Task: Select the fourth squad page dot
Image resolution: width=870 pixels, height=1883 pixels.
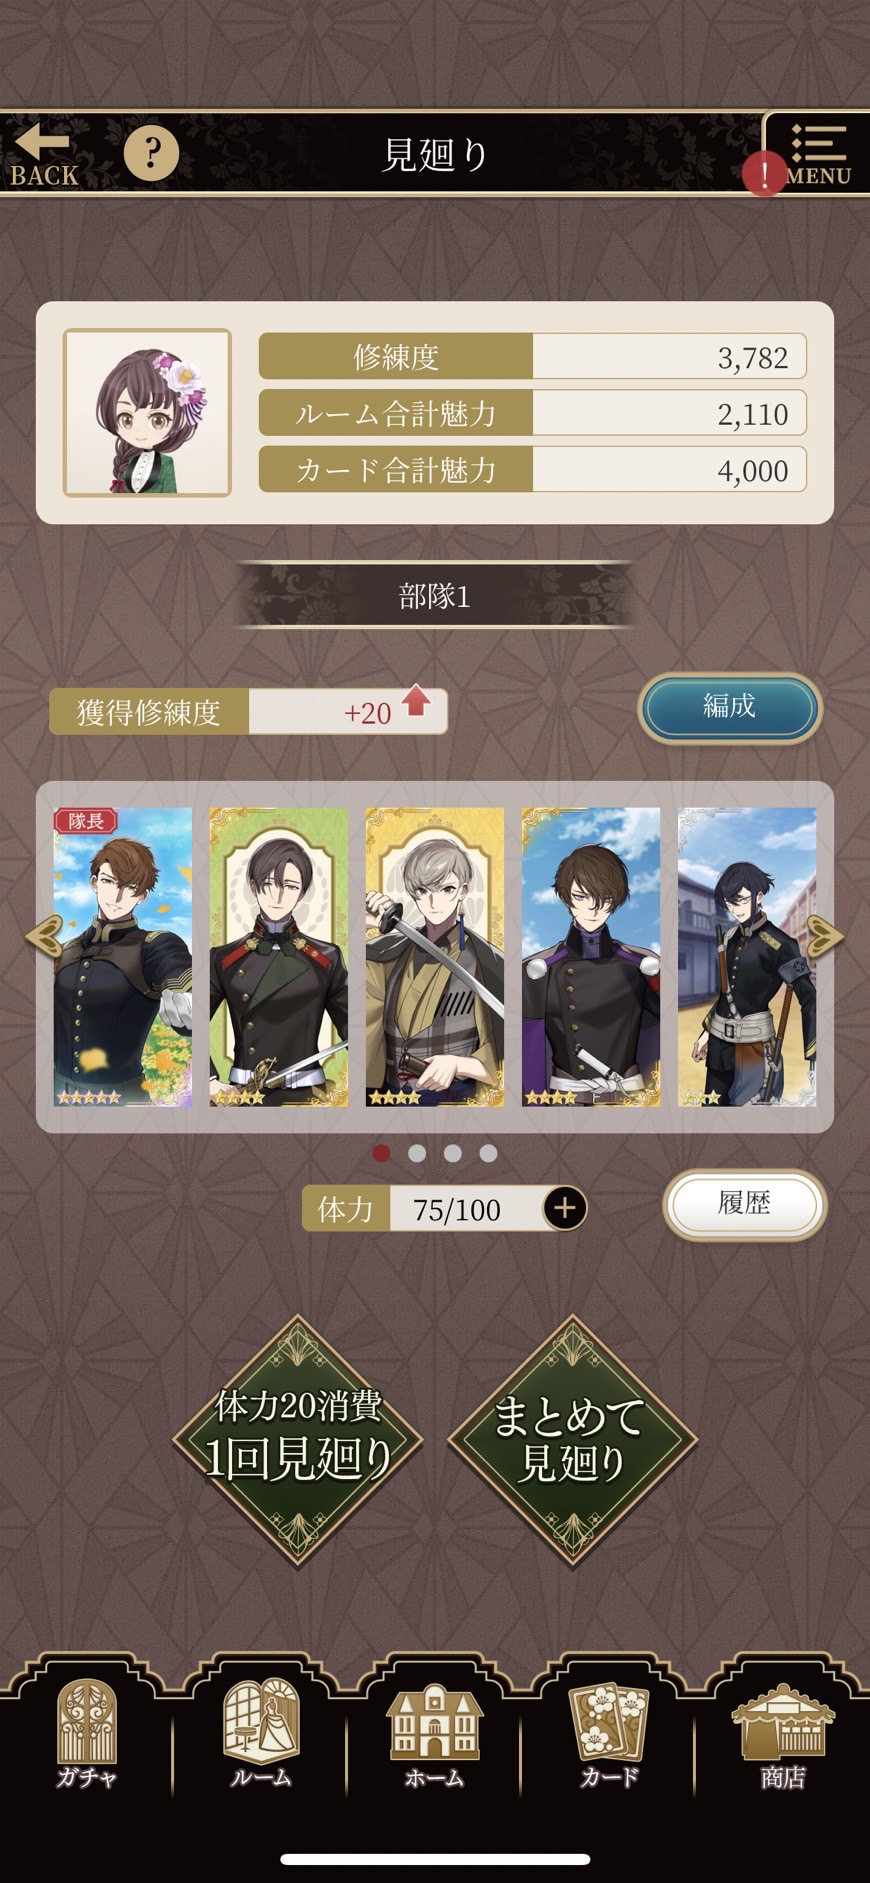Action: [488, 1153]
